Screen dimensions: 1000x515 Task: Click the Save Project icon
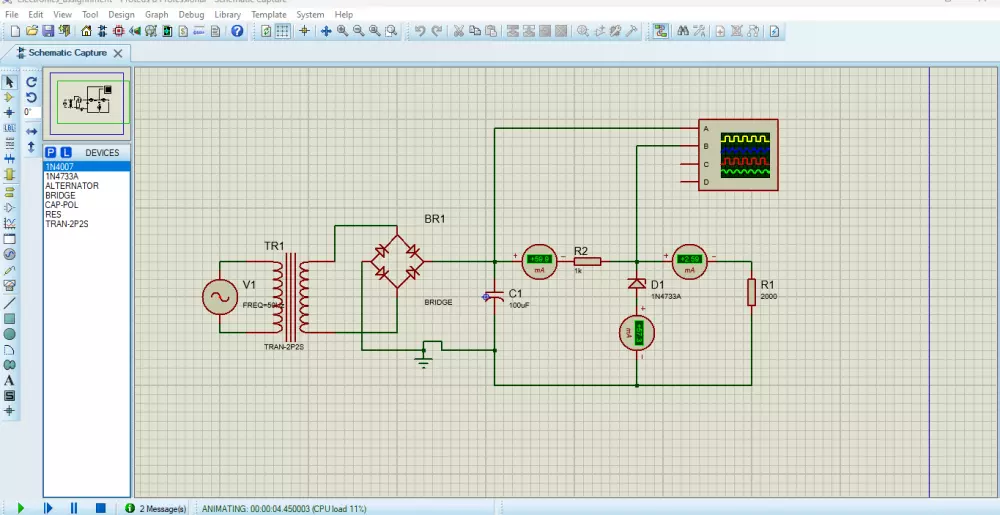coord(47,32)
